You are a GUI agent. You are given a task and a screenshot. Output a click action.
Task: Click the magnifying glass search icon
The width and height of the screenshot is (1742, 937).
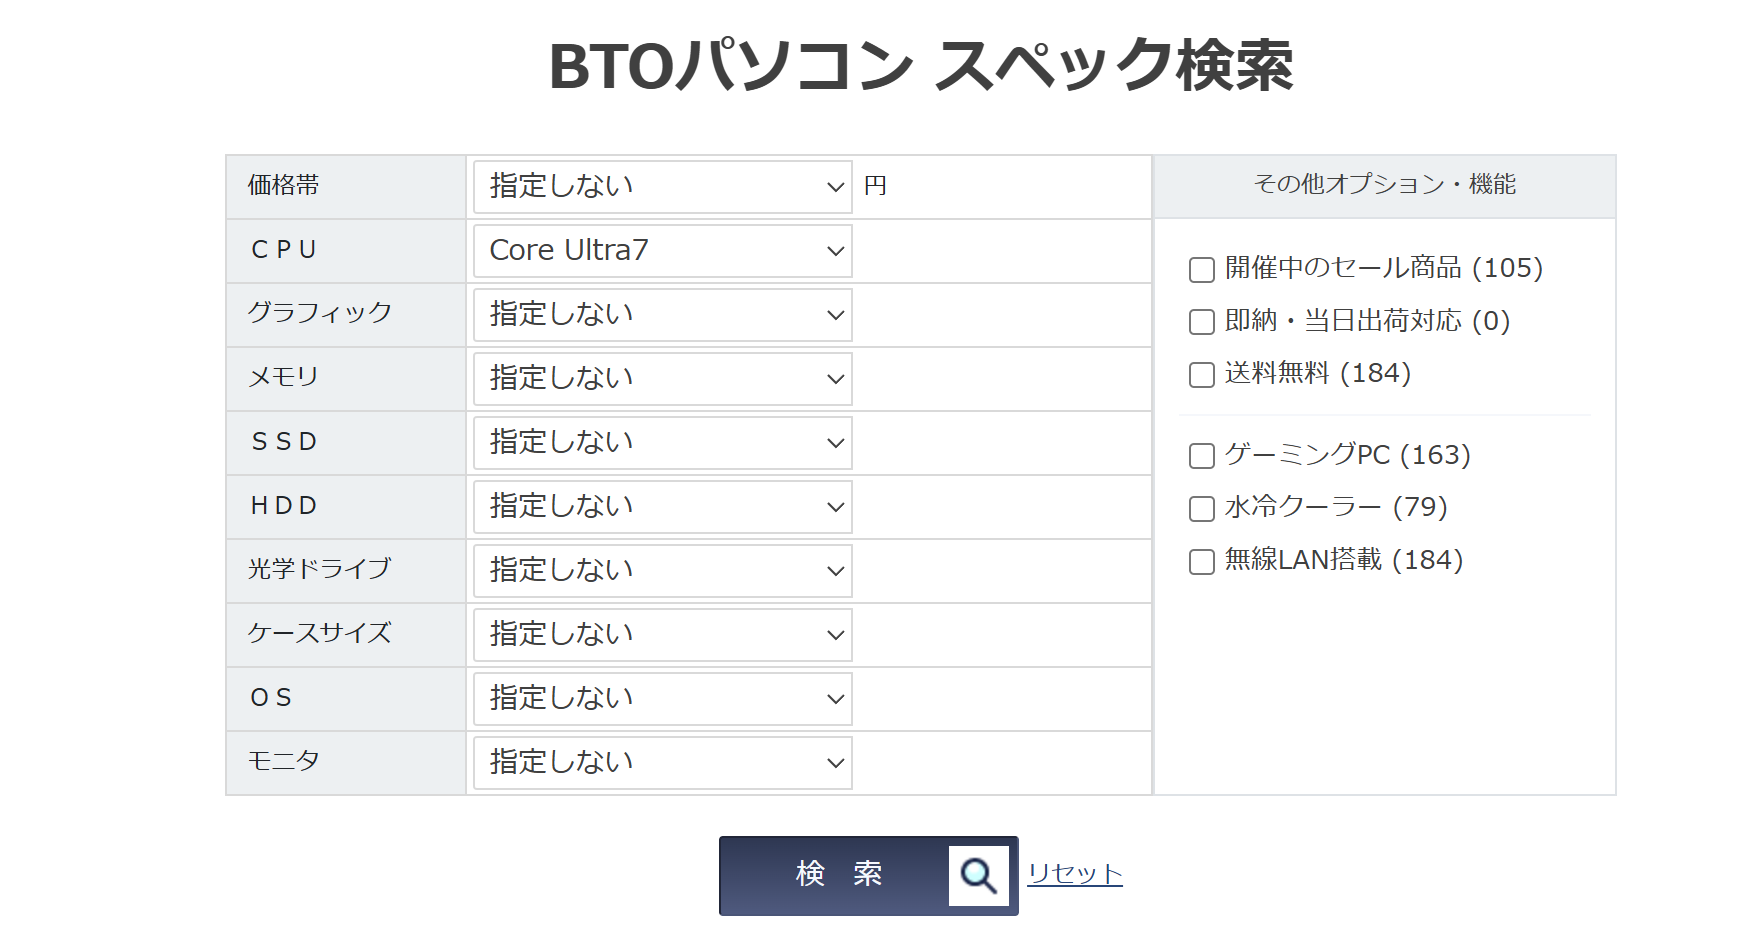click(x=978, y=876)
